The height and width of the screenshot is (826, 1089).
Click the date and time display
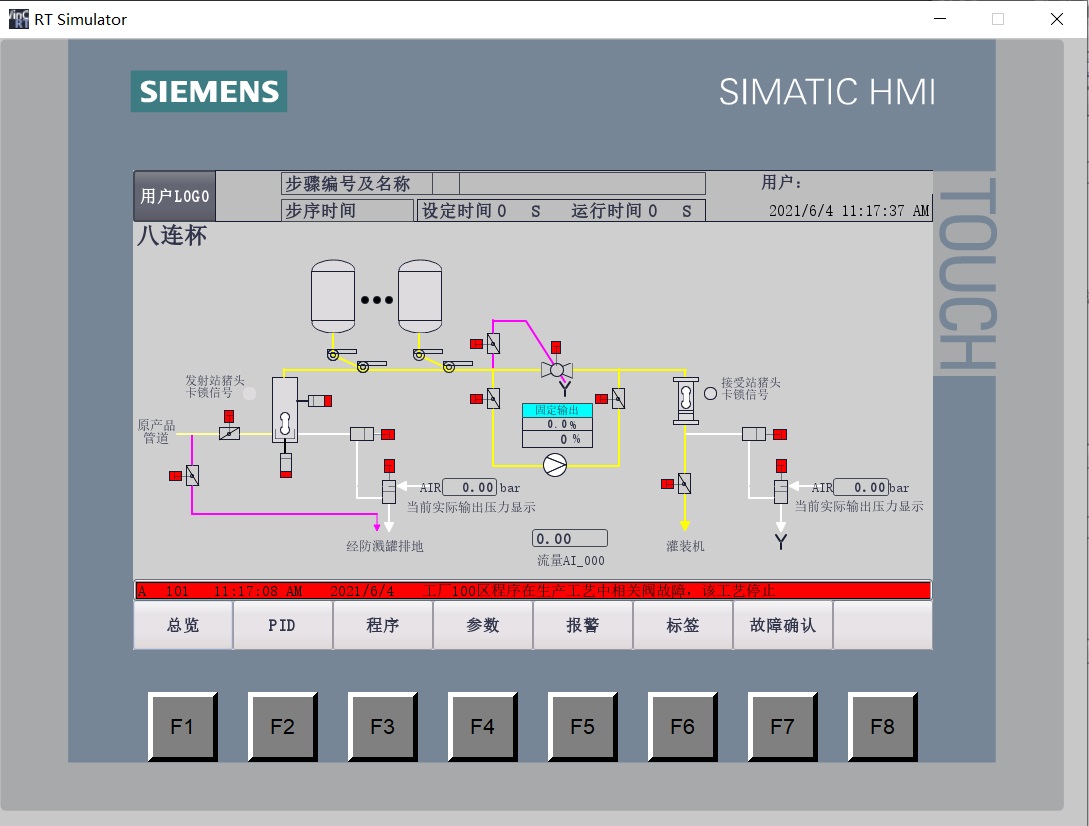(x=849, y=210)
